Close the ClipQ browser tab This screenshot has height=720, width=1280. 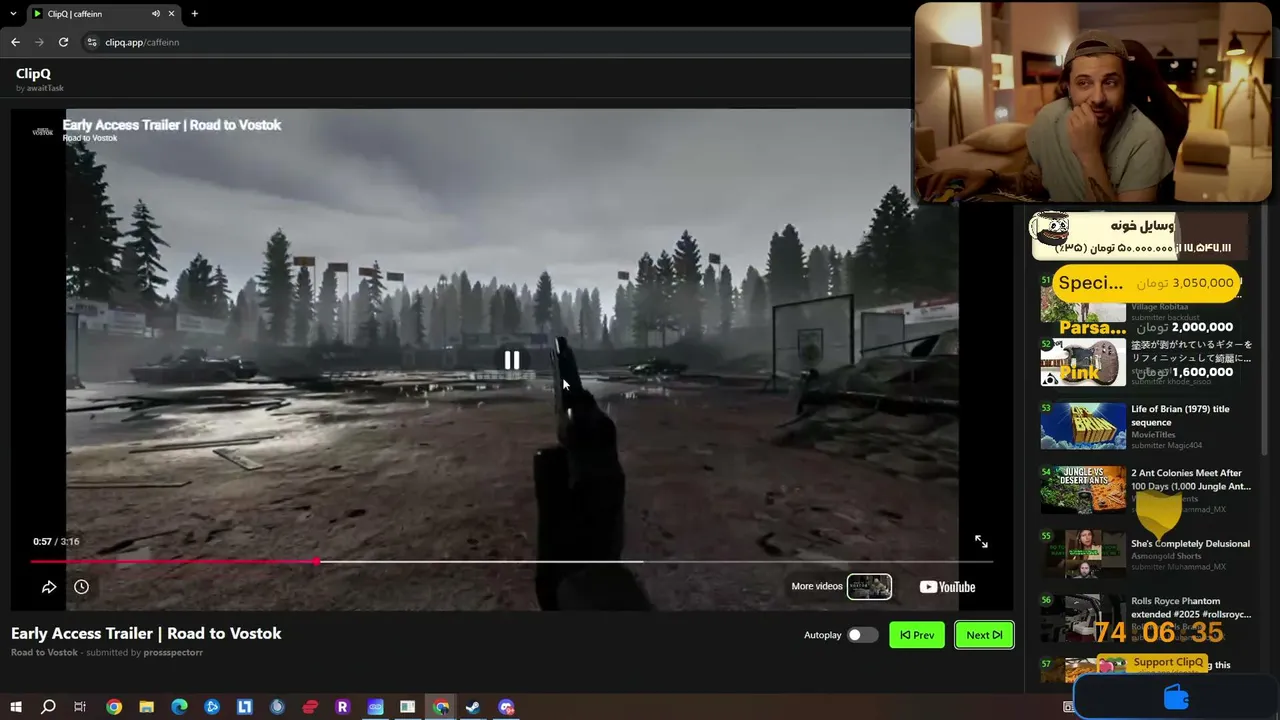pos(172,14)
